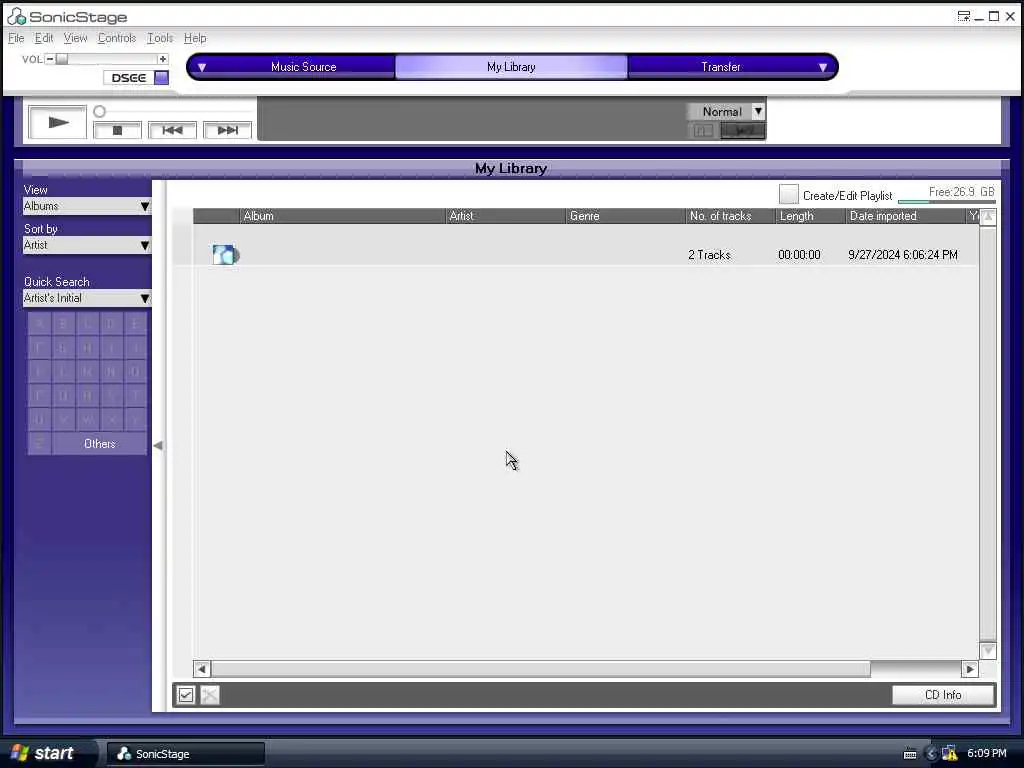Screen dimensions: 1024x768
Task: Select the SonicStage taskbar button
Action: [185, 754]
